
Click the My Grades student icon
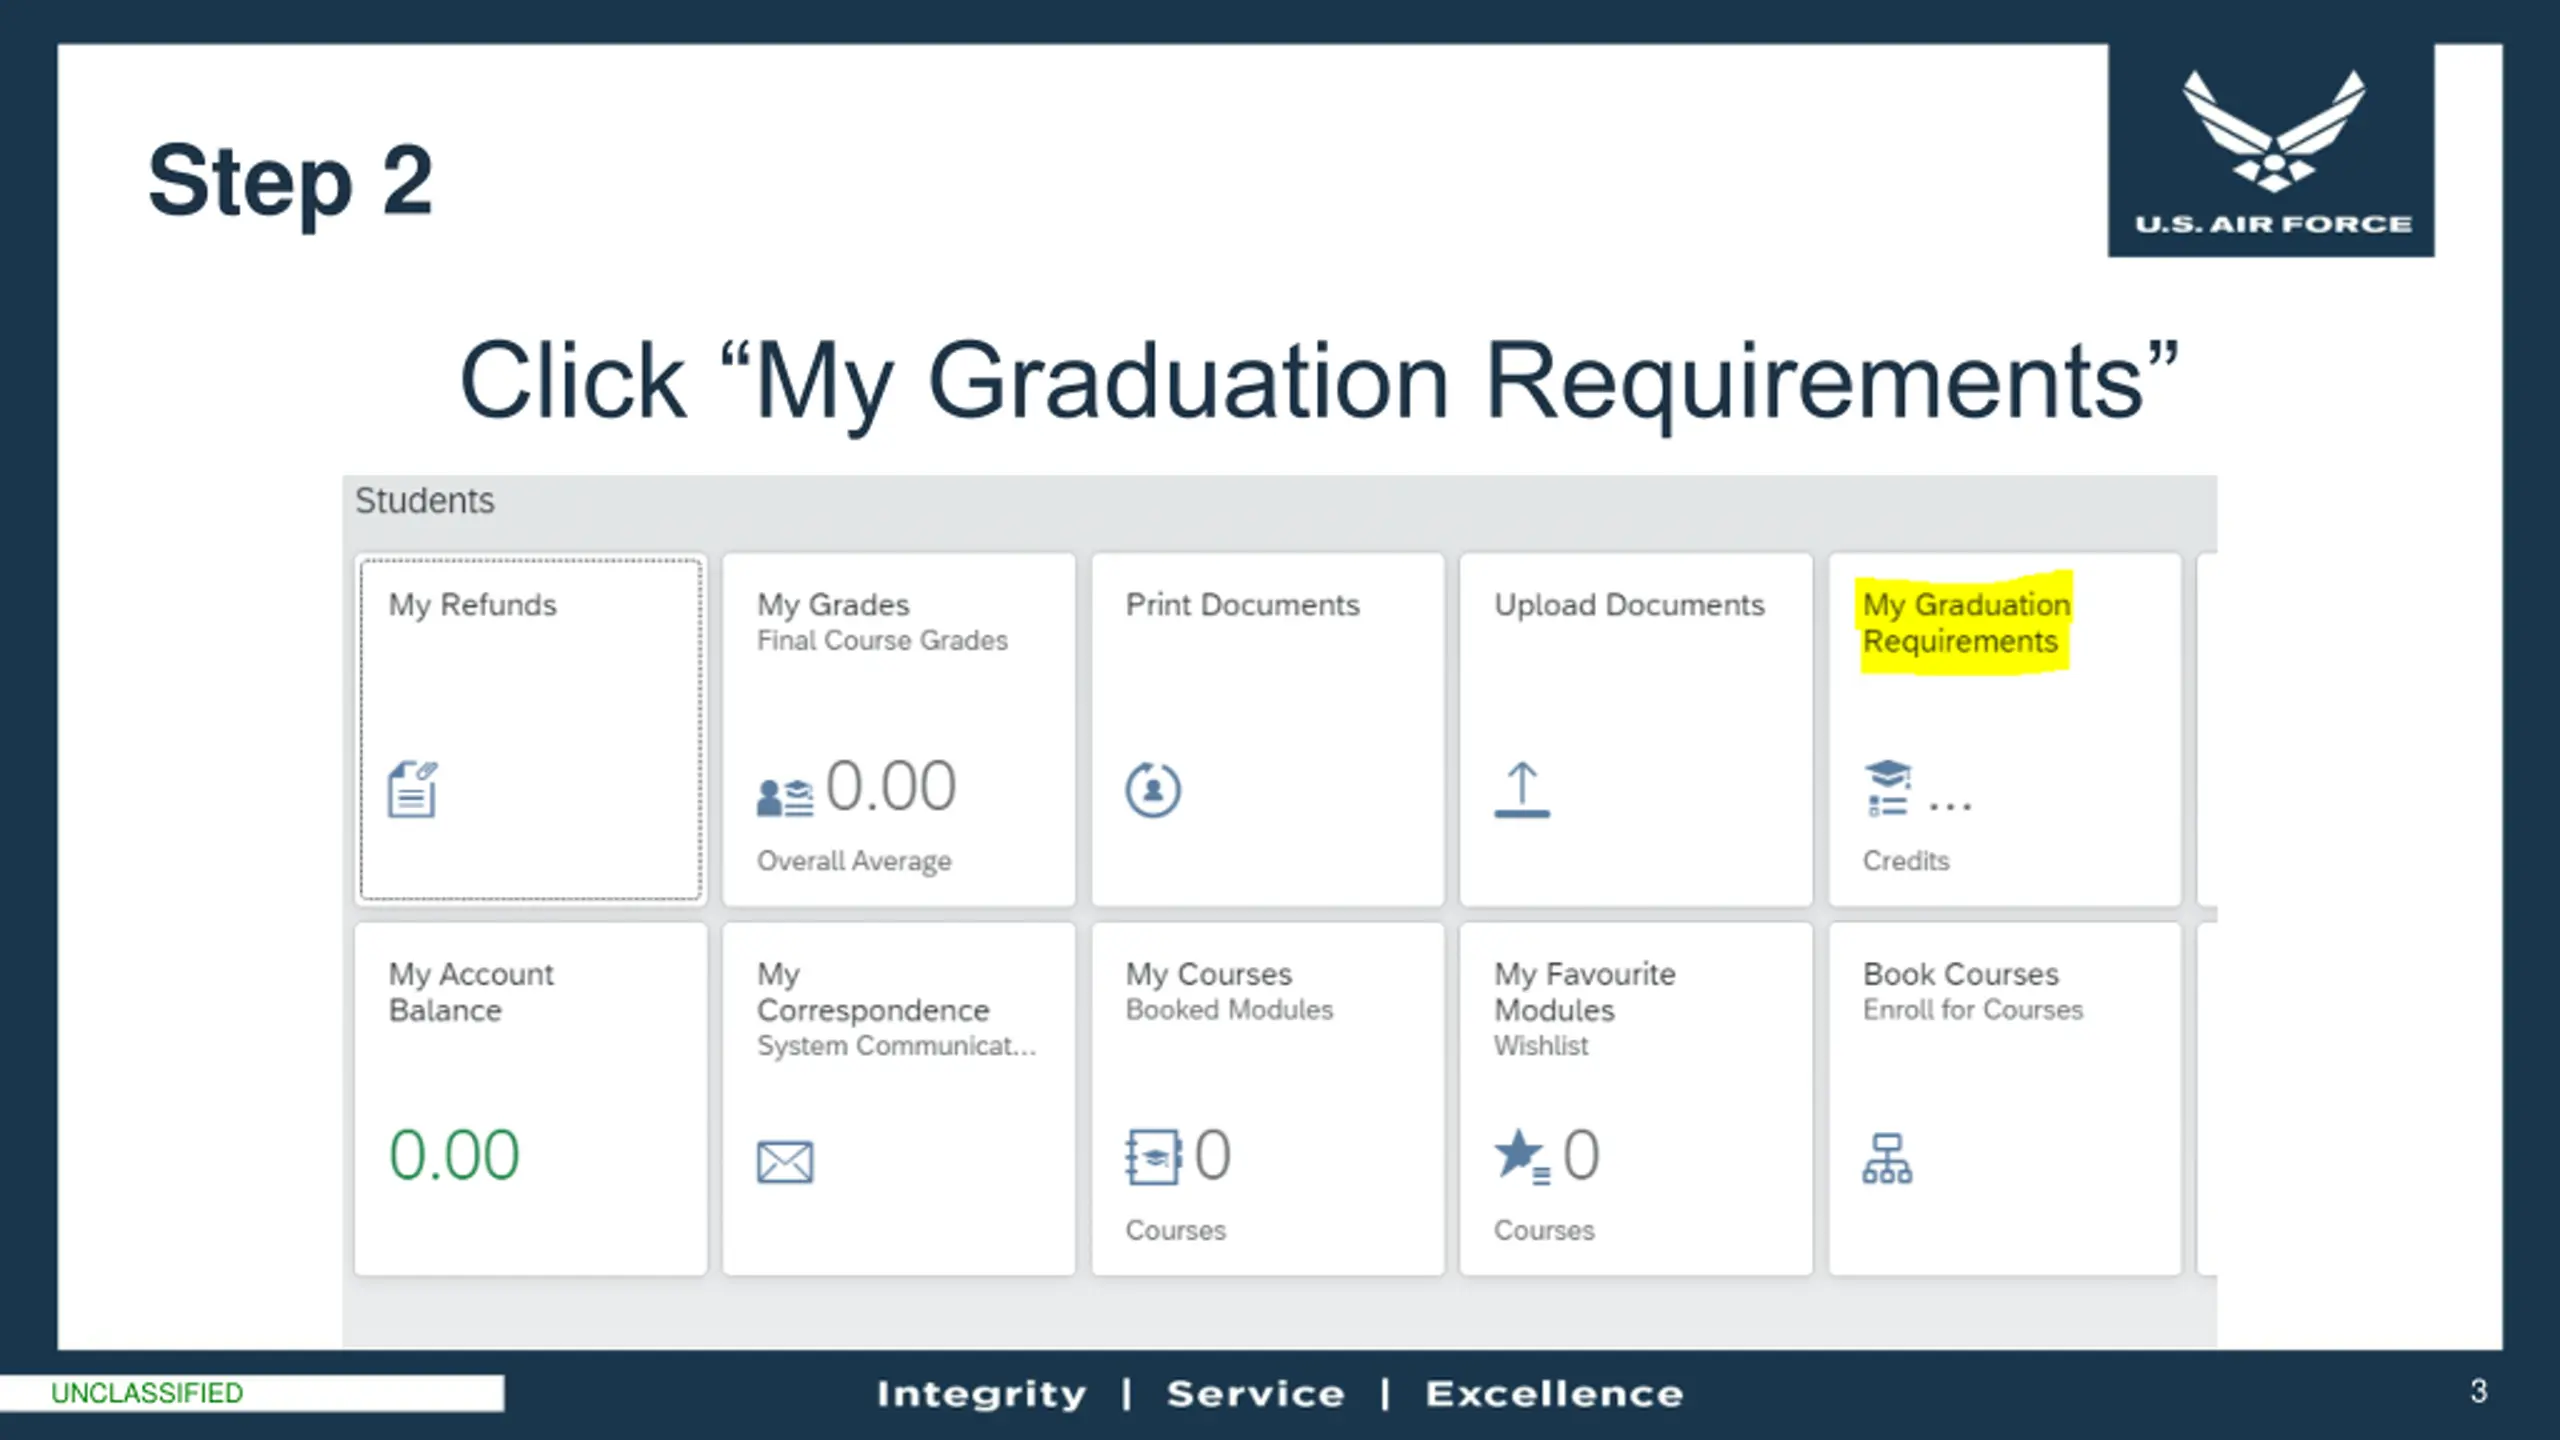coord(785,797)
